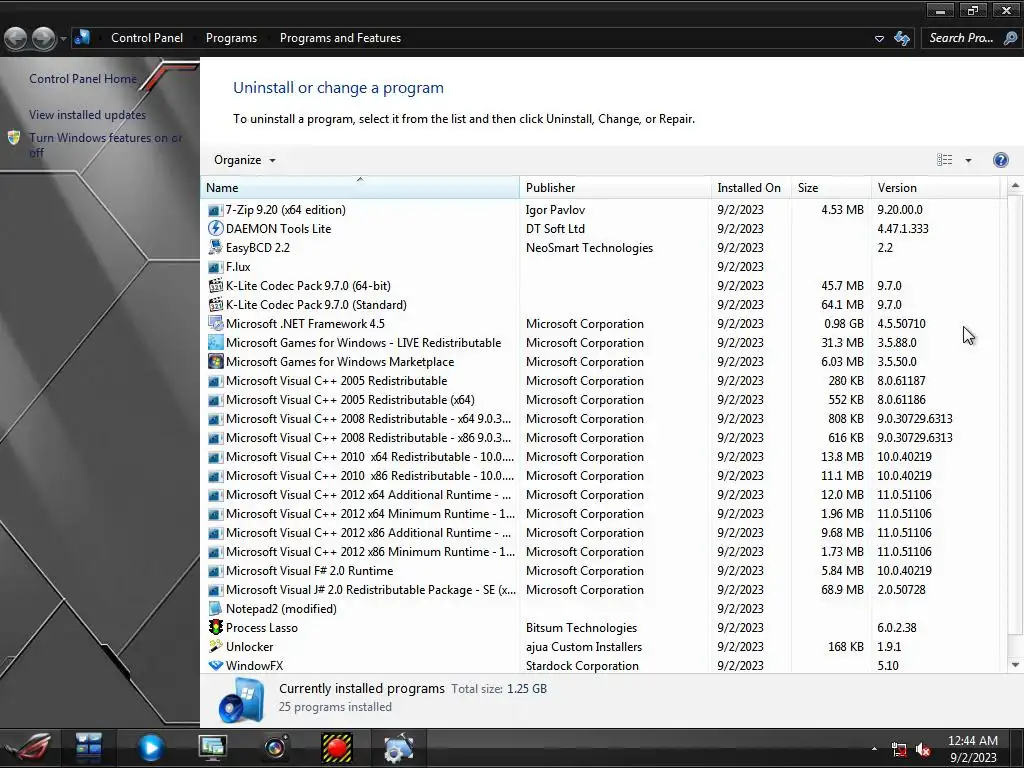Click the 7-Zip program icon

click(215, 210)
